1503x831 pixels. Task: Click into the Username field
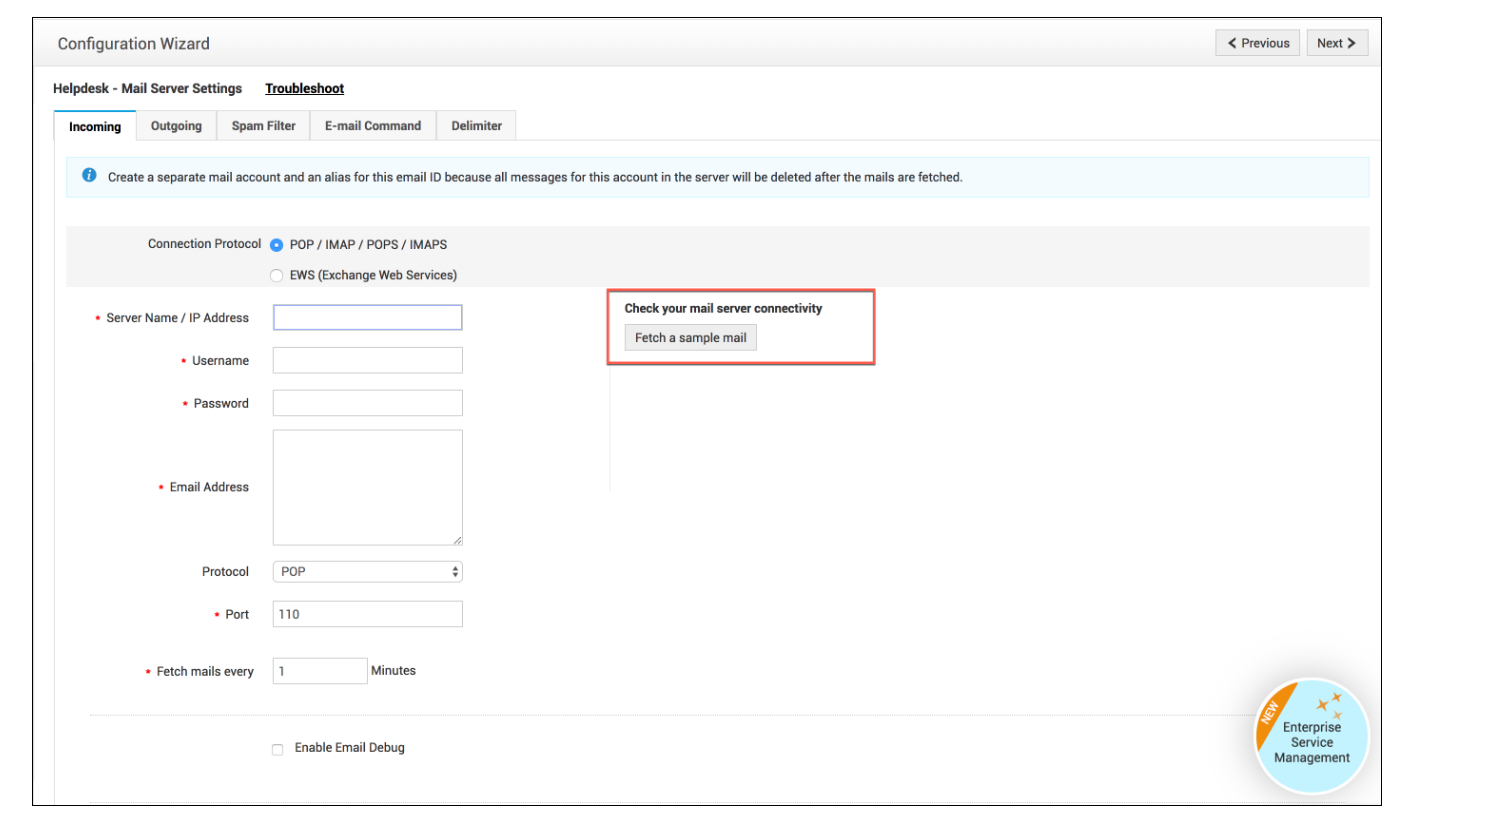pyautogui.click(x=367, y=361)
